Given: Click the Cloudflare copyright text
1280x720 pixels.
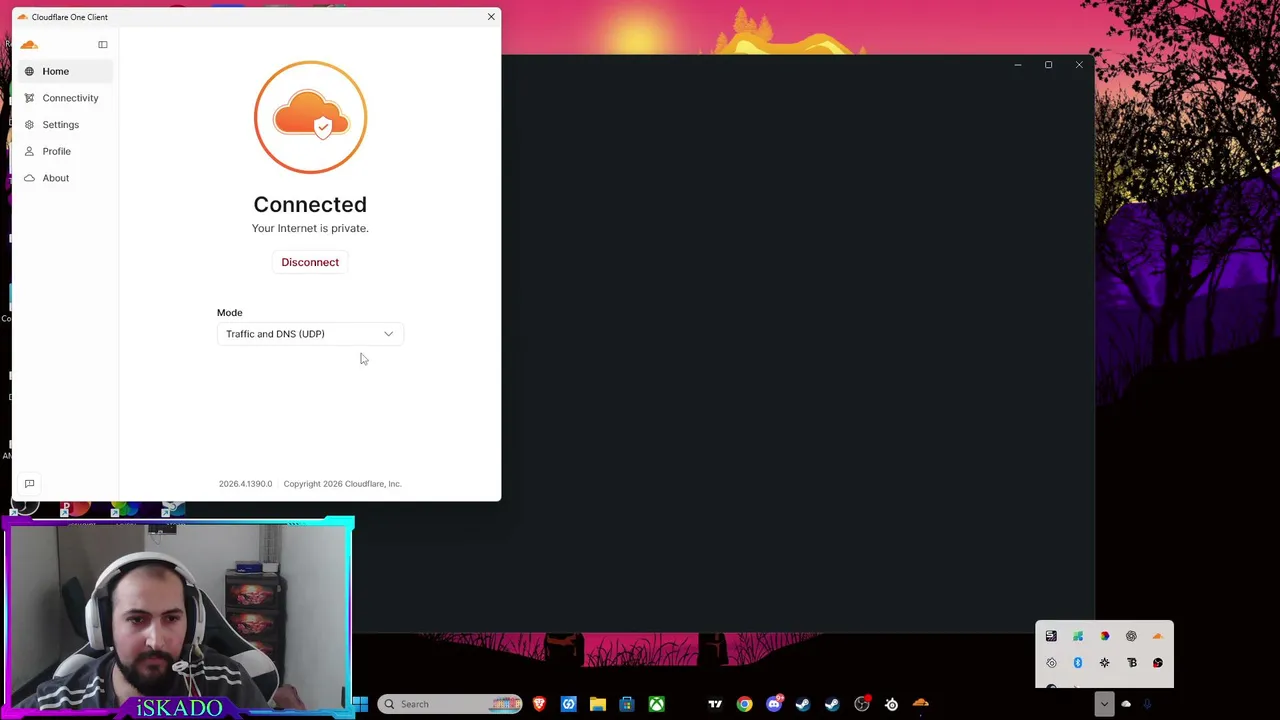Looking at the screenshot, I should coord(342,484).
